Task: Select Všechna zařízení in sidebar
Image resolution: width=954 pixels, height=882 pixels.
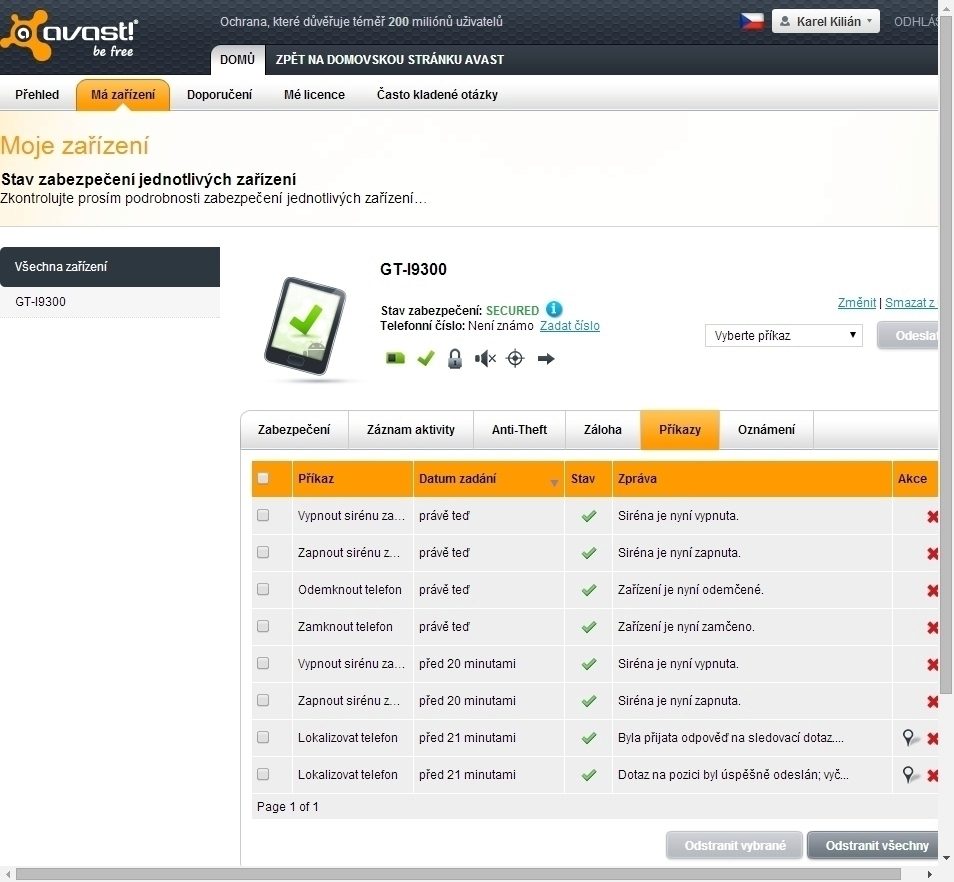Action: point(110,266)
